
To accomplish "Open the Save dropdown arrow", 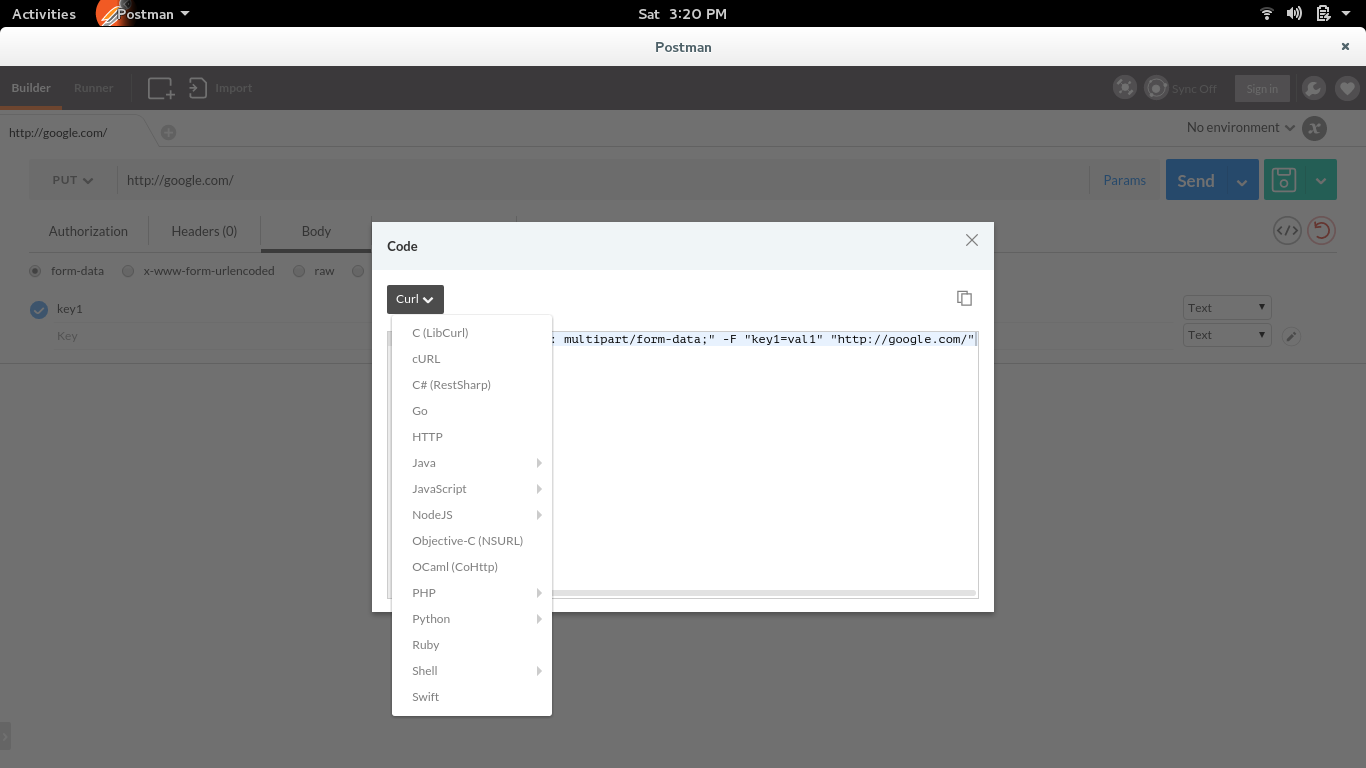I will coord(1321,180).
